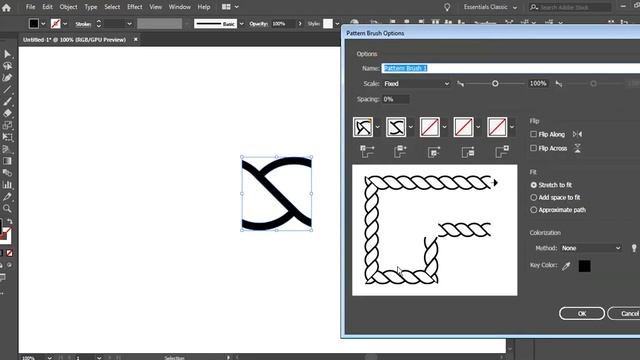The image size is (640, 360).
Task: Click the inner corner tile position icon
Action: [434, 152]
